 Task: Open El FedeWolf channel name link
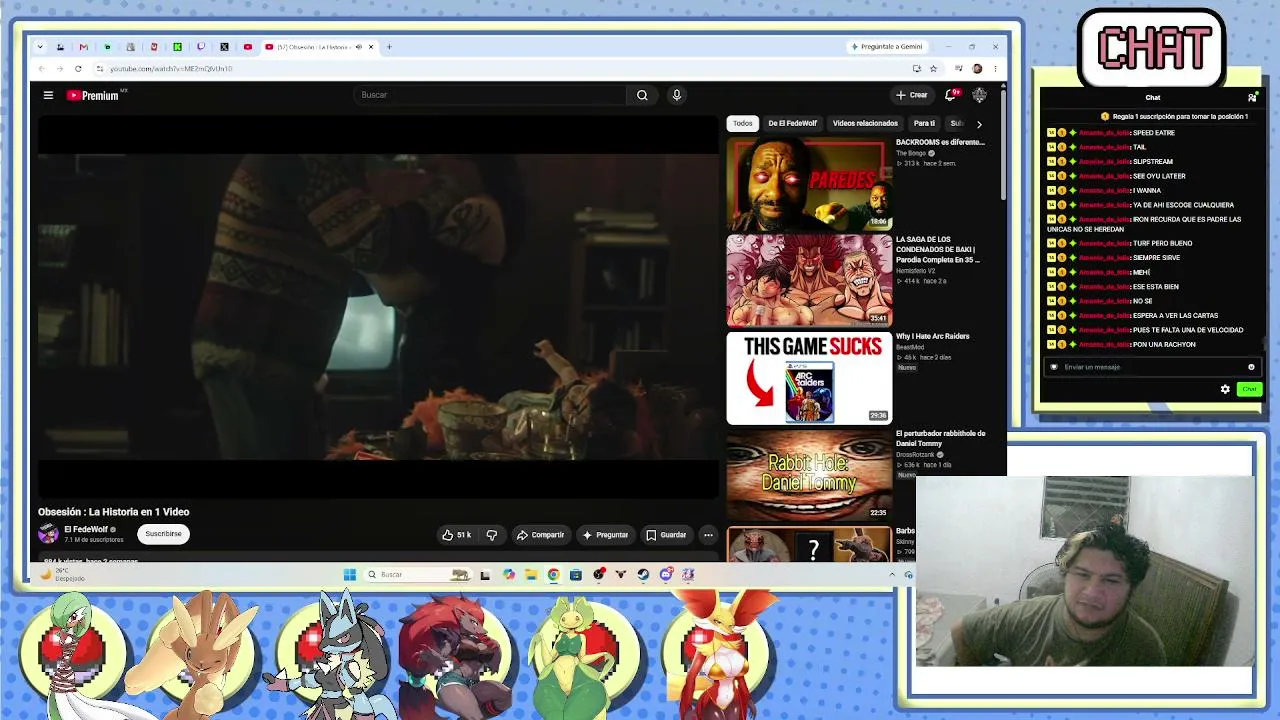(x=85, y=529)
